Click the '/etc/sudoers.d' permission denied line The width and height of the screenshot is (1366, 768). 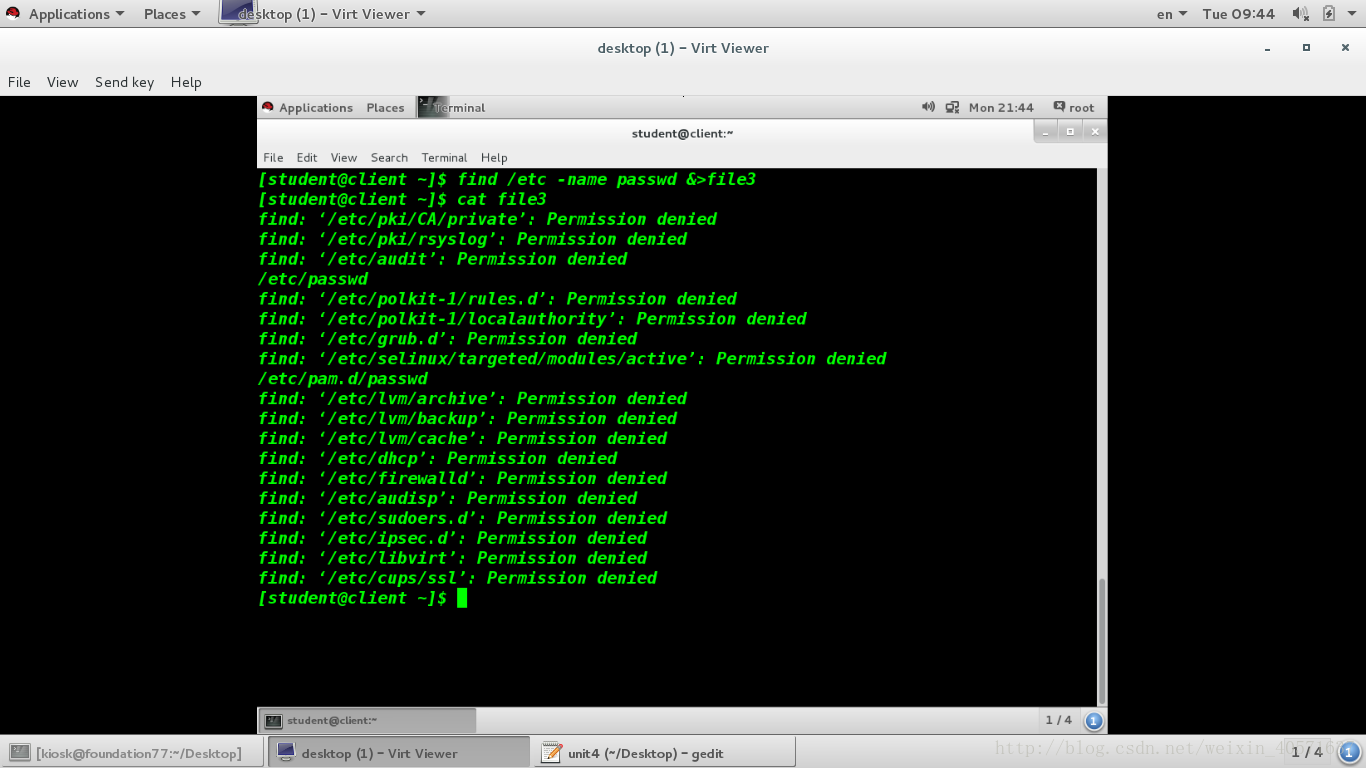pyautogui.click(x=463, y=518)
